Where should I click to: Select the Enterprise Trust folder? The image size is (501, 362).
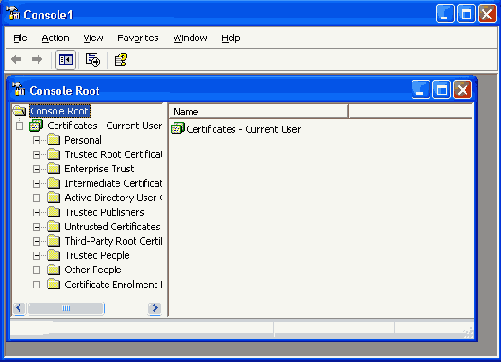point(99,169)
